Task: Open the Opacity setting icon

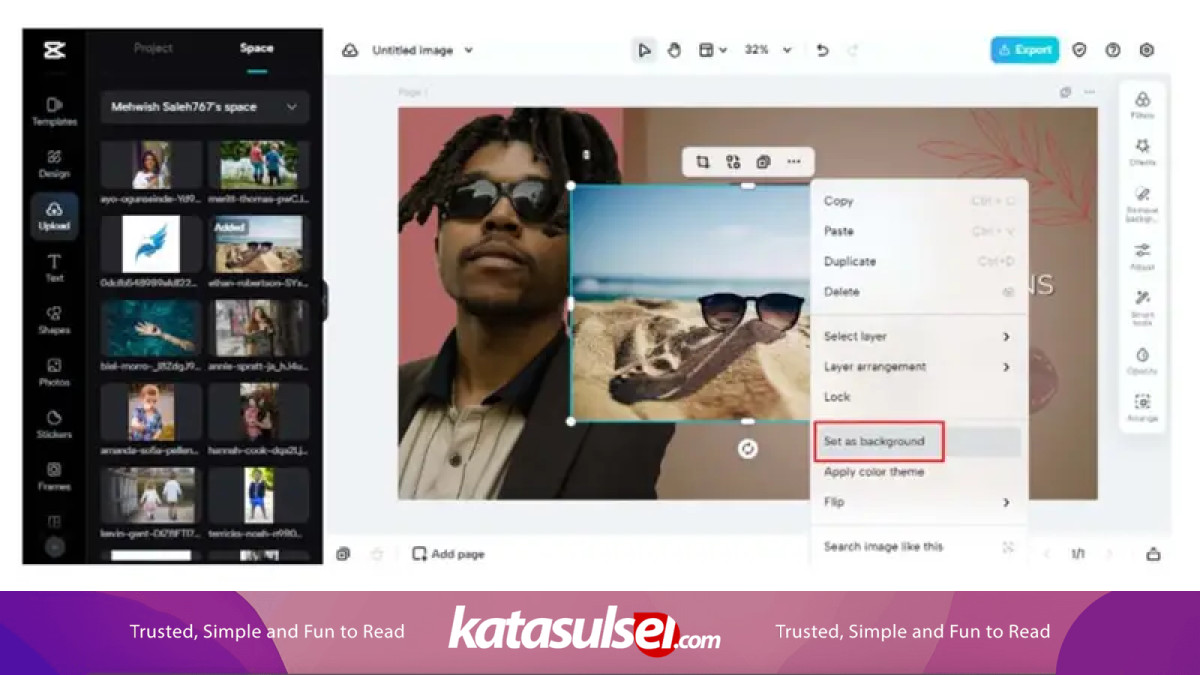Action: click(1142, 360)
